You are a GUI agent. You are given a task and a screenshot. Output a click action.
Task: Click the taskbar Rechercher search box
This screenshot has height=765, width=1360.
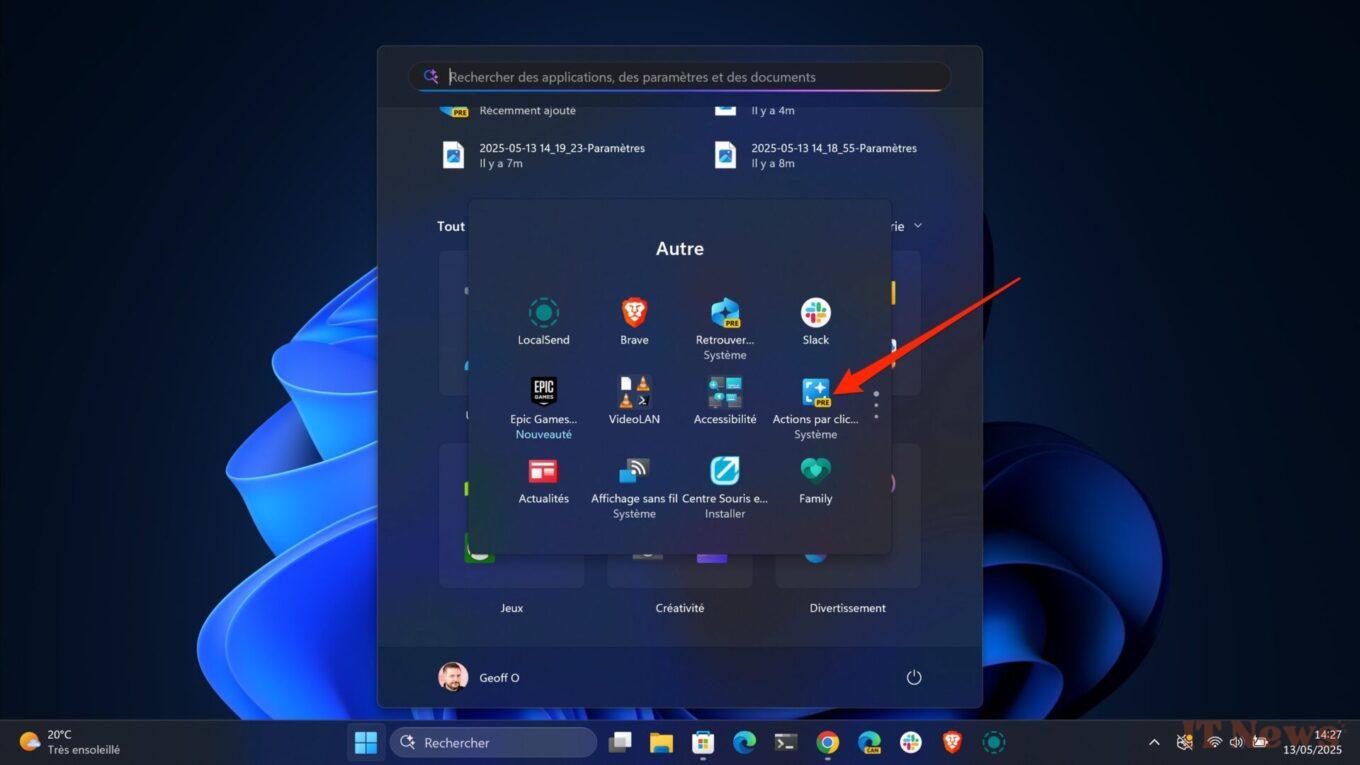coord(493,742)
